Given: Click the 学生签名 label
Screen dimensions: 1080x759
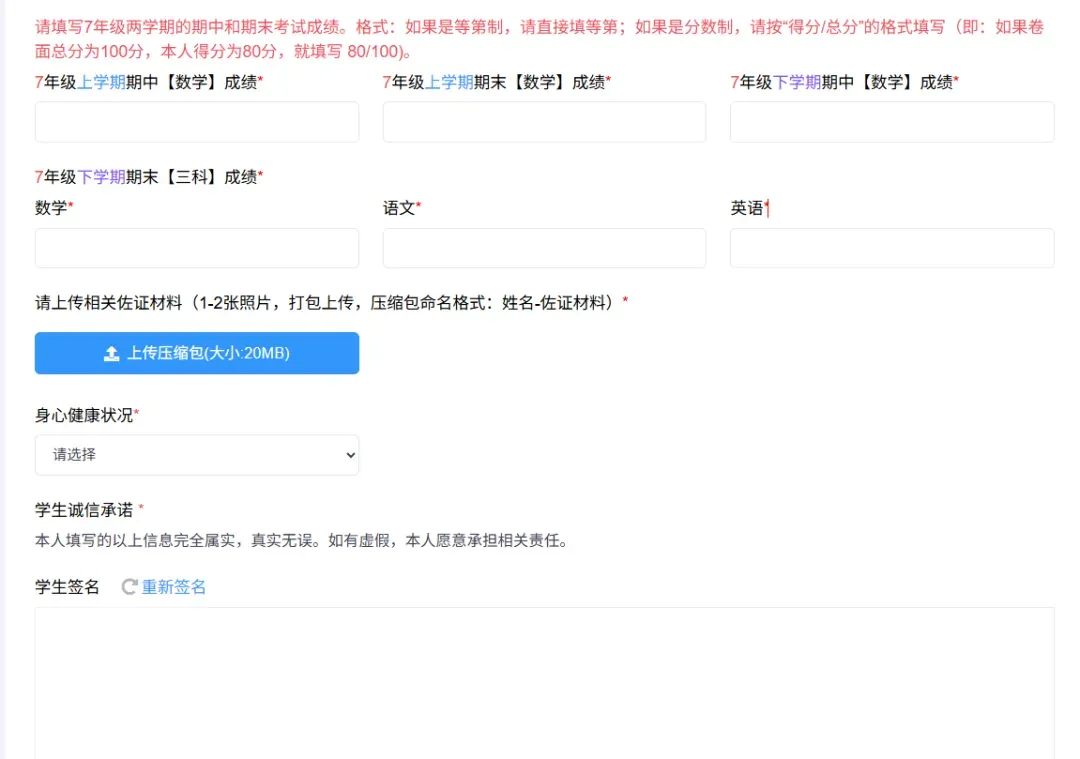Looking at the screenshot, I should pyautogui.click(x=68, y=587).
